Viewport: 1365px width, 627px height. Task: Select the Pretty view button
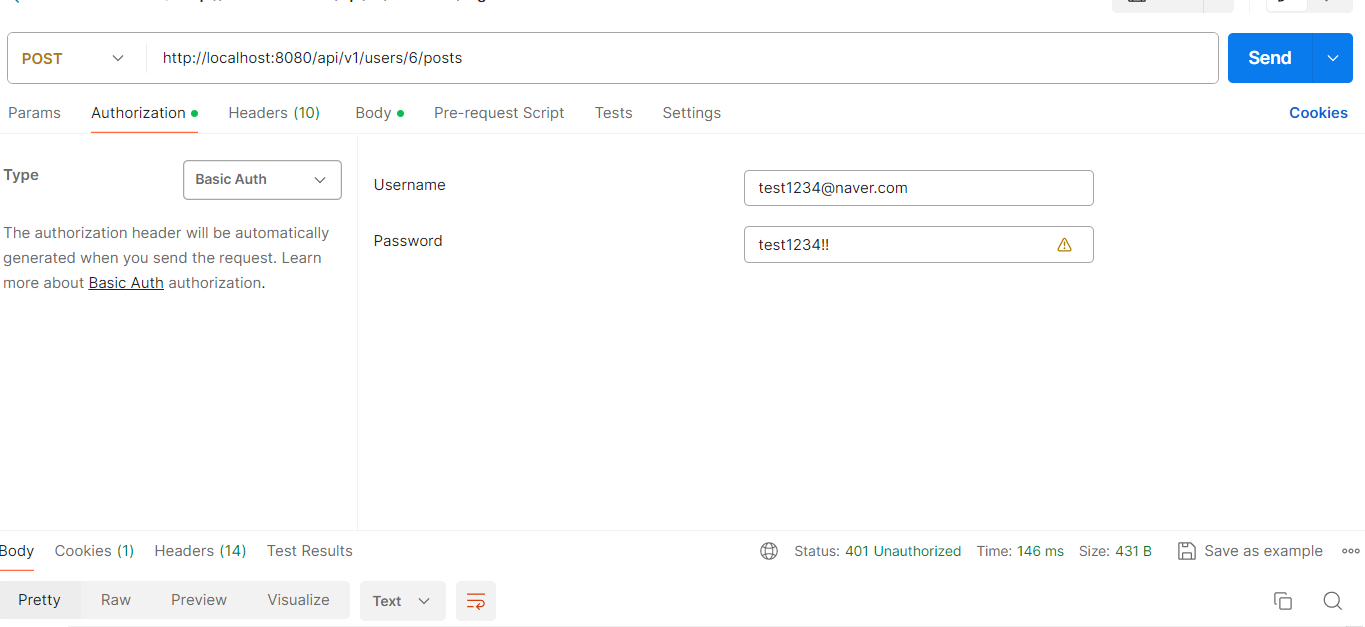pyautogui.click(x=39, y=600)
